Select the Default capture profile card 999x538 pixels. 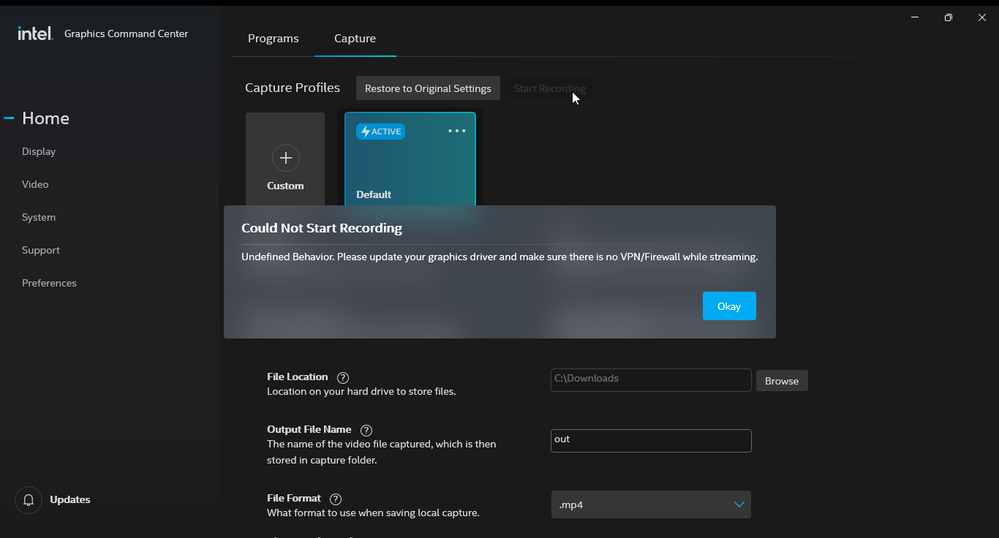pyautogui.click(x=410, y=159)
